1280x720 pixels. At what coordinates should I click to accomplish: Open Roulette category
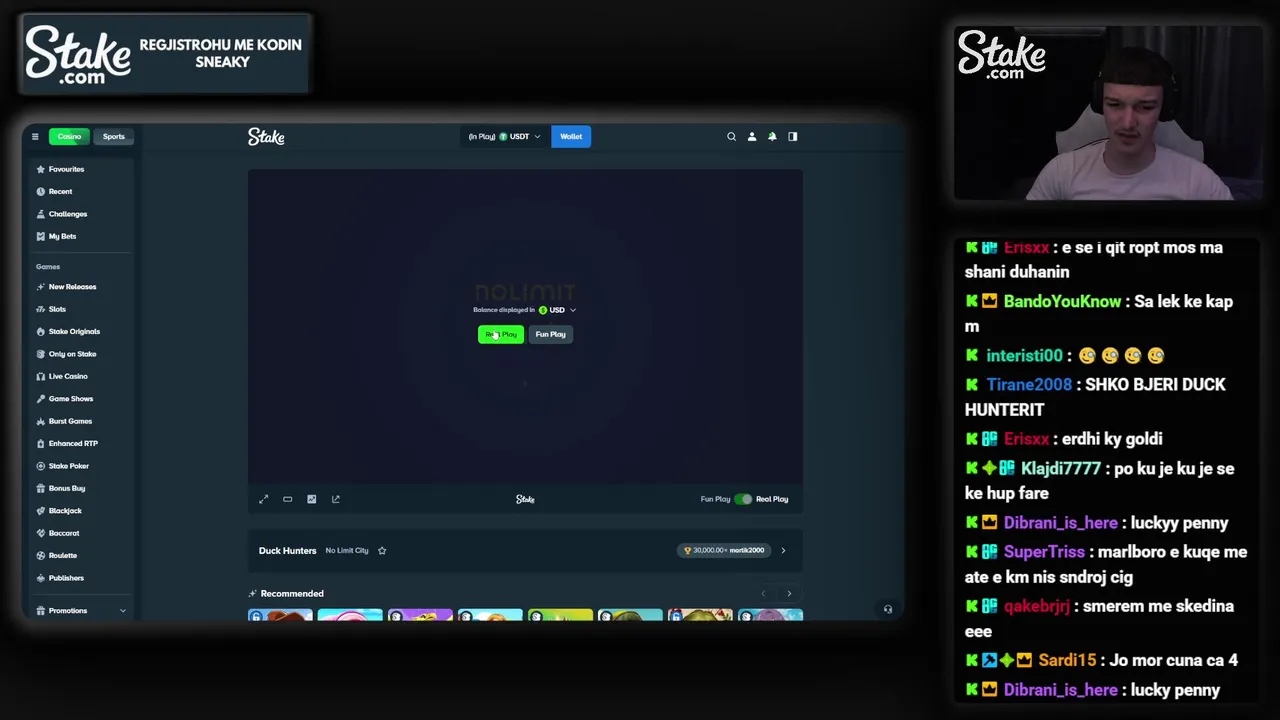click(62, 555)
